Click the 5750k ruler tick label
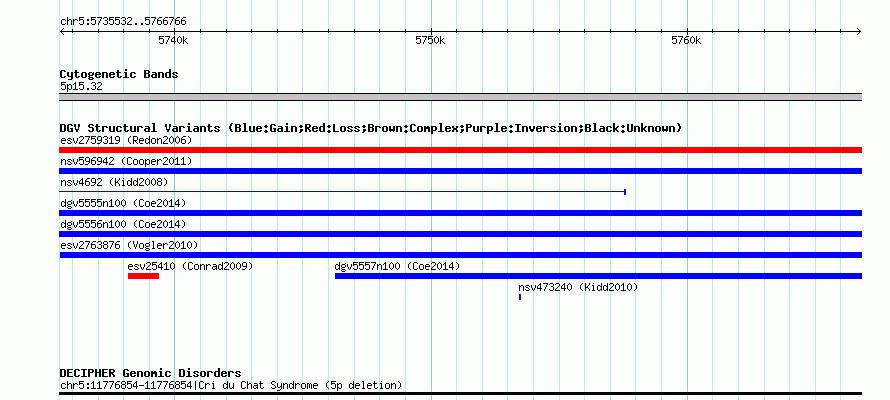Viewport: 890px width, 400px height. click(430, 40)
